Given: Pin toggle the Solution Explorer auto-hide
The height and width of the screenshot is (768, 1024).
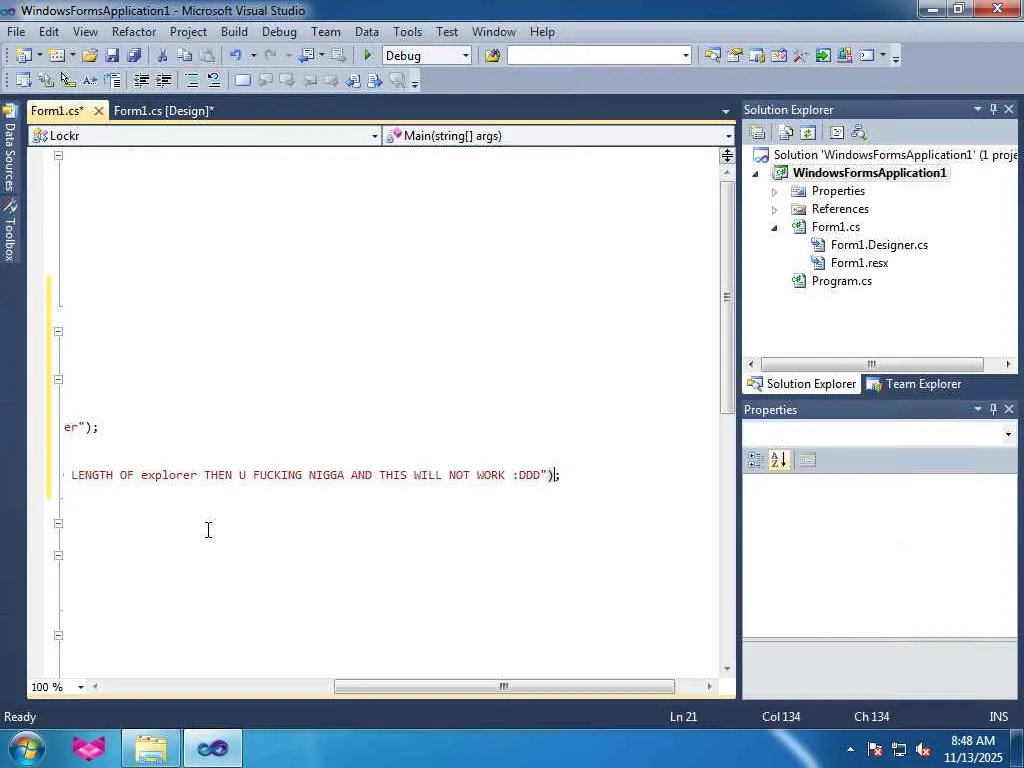Looking at the screenshot, I should pos(993,109).
